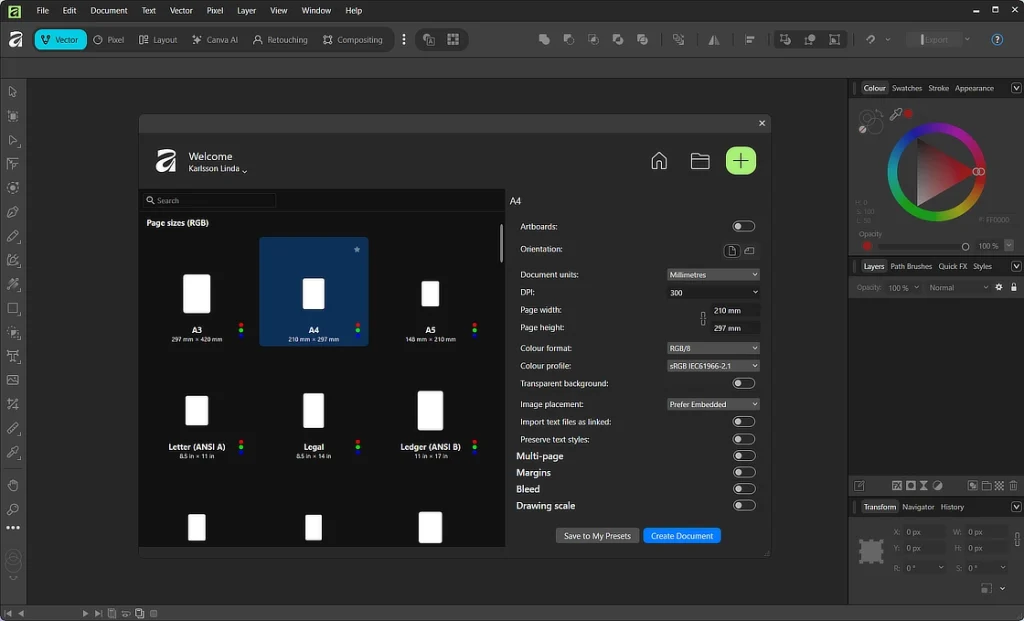The image size is (1024, 621).
Task: Open the Normal blend mode dropdown
Action: pyautogui.click(x=957, y=287)
